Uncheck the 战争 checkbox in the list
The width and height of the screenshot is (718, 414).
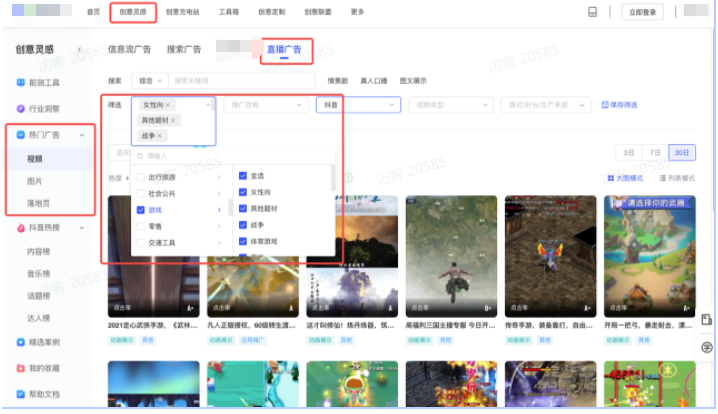pyautogui.click(x=243, y=225)
